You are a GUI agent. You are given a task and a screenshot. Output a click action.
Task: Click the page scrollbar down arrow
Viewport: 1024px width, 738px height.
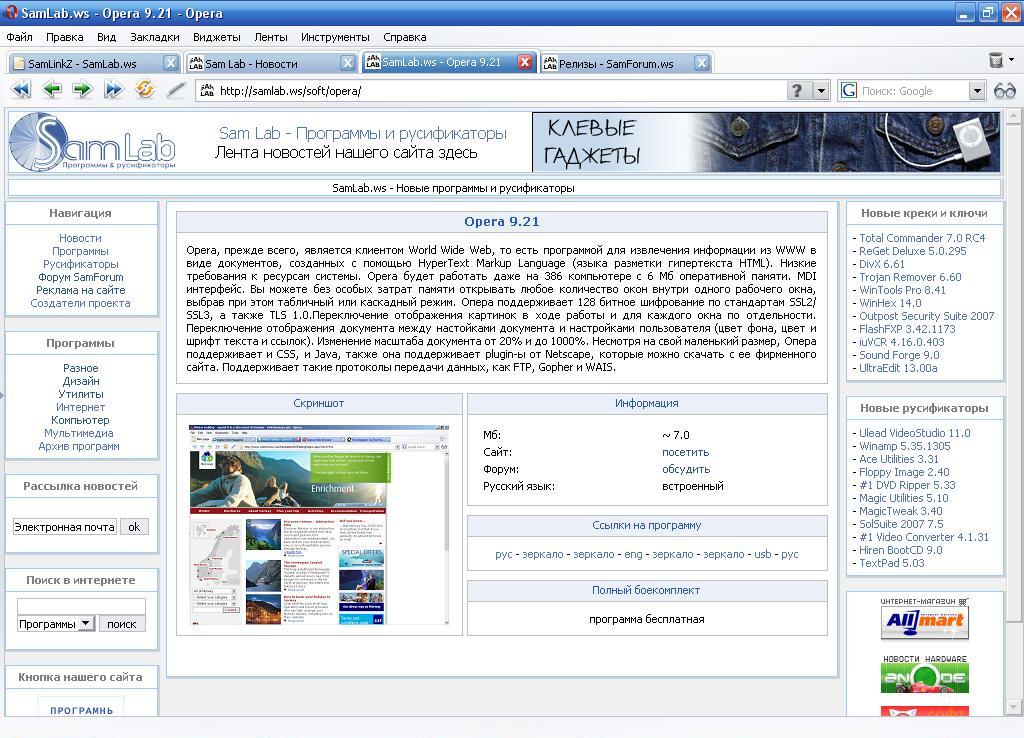[1013, 707]
